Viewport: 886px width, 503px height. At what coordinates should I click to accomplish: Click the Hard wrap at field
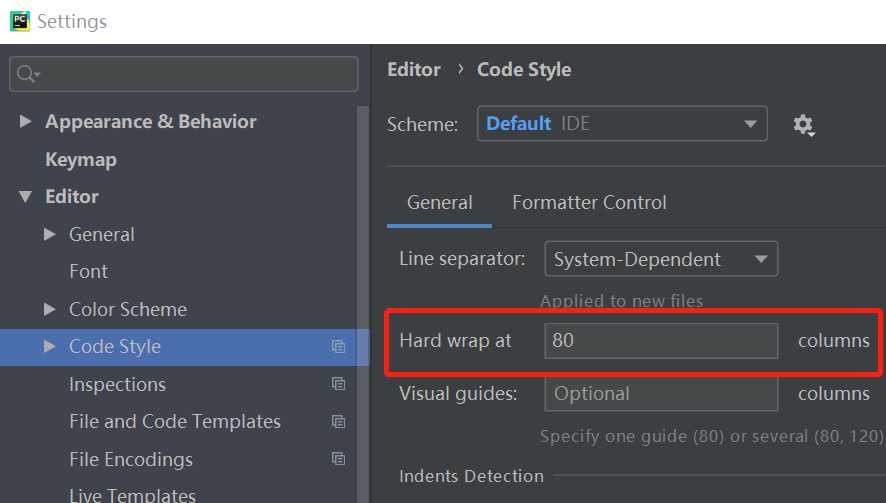point(660,340)
